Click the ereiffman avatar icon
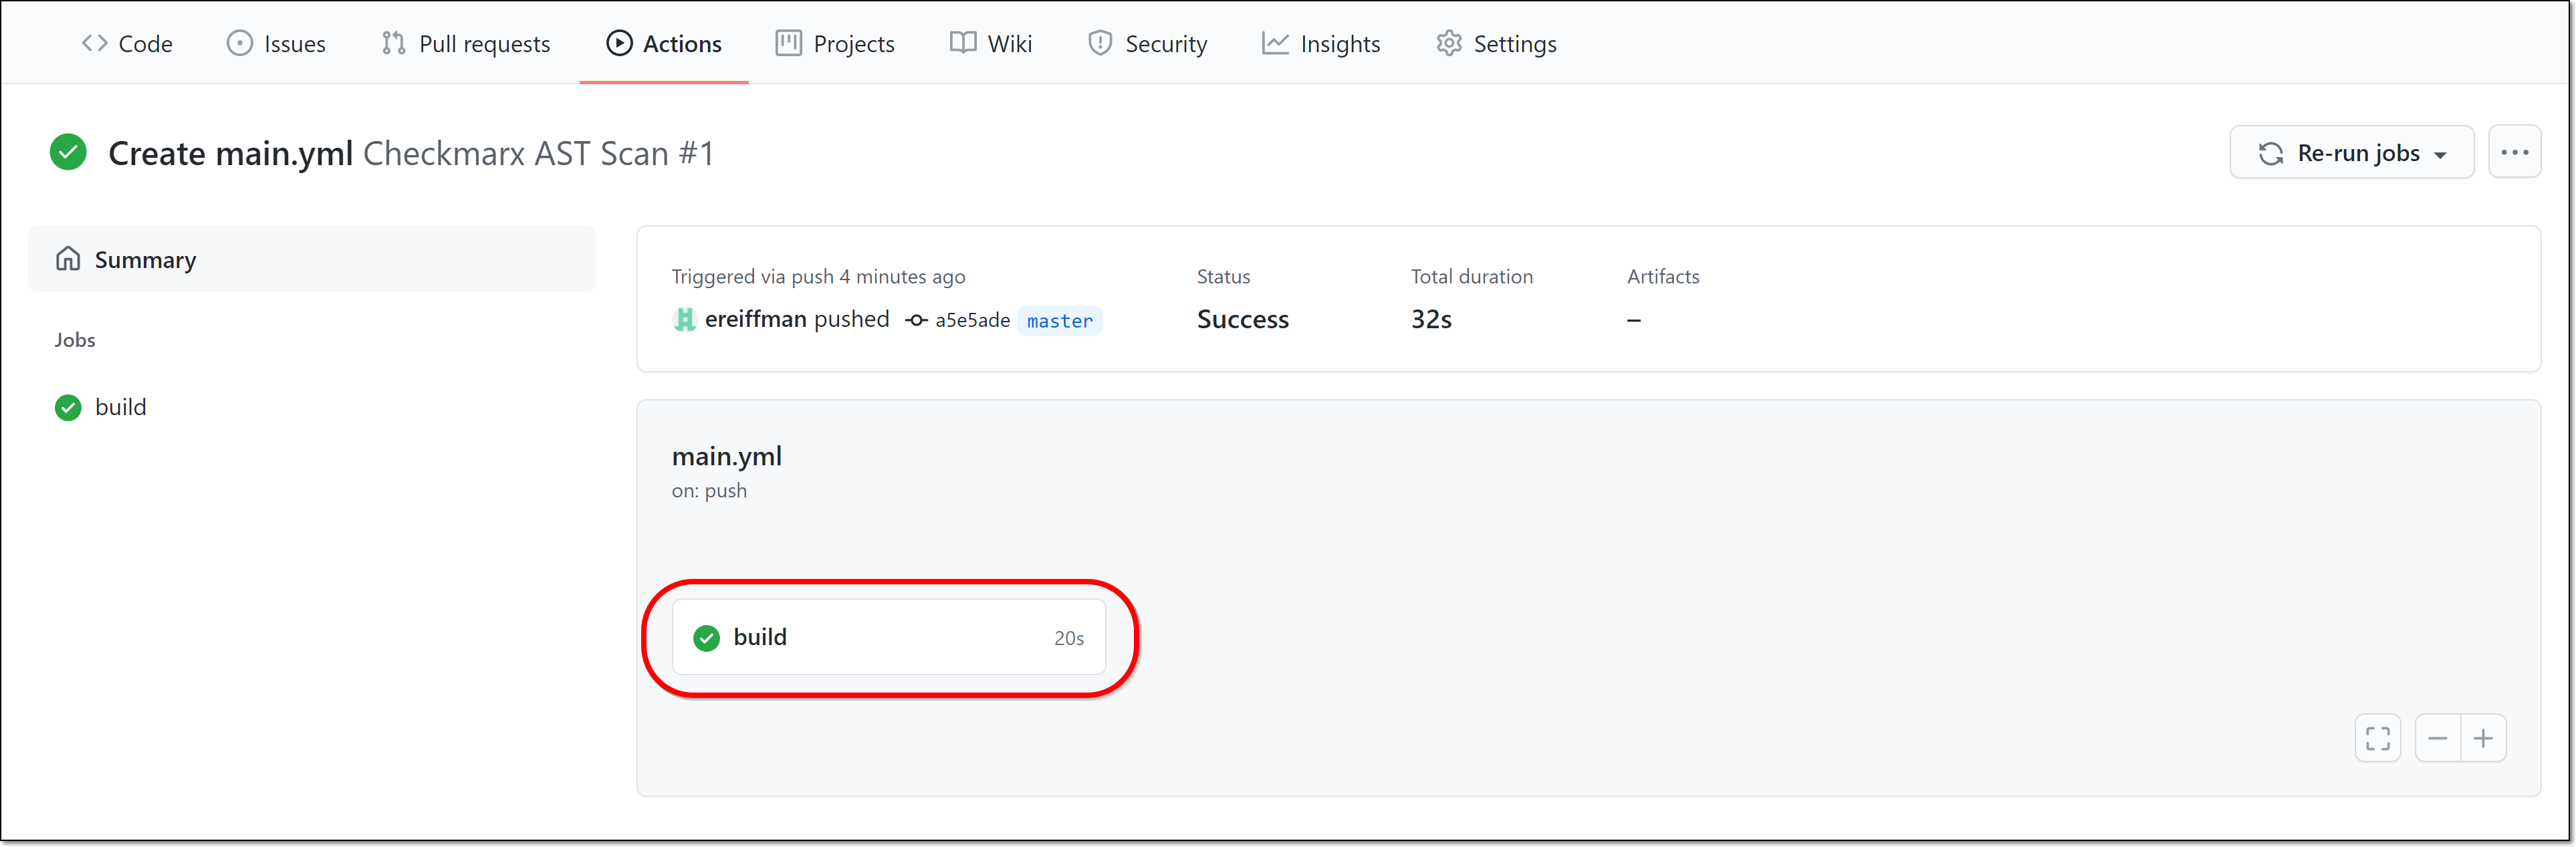Viewport: 2576px width, 847px height. 684,319
